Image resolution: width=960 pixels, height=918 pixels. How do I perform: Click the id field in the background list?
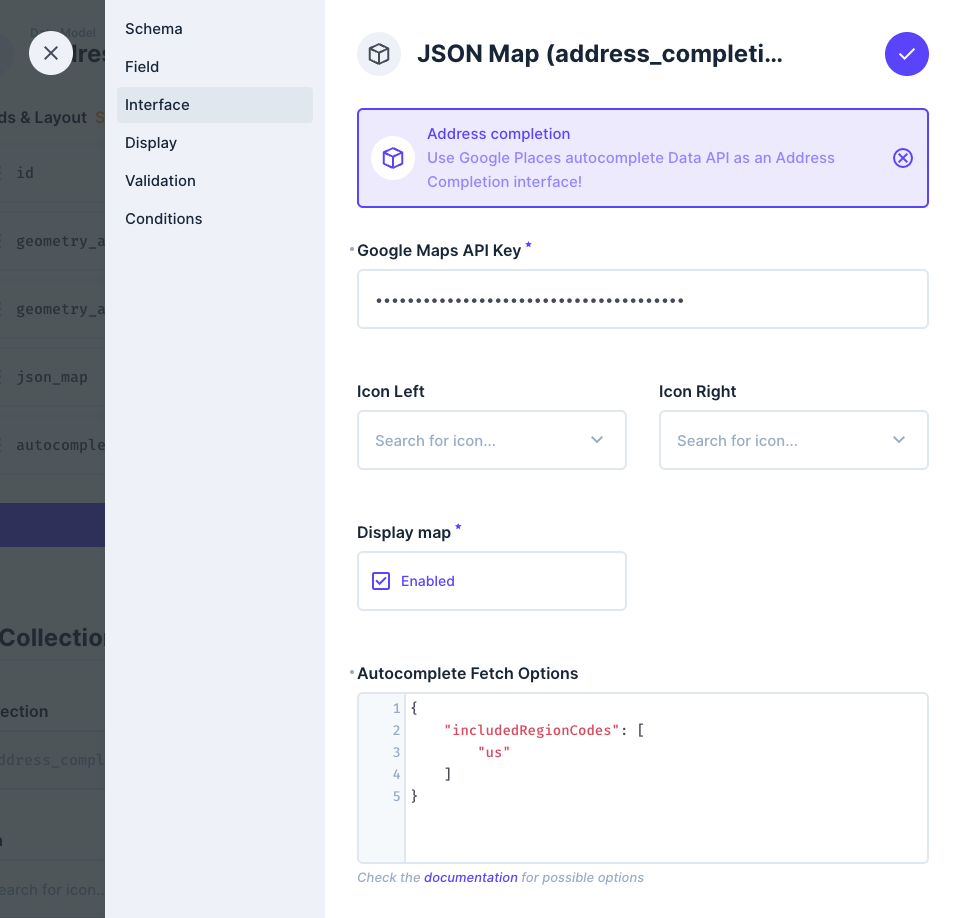click(x=25, y=173)
